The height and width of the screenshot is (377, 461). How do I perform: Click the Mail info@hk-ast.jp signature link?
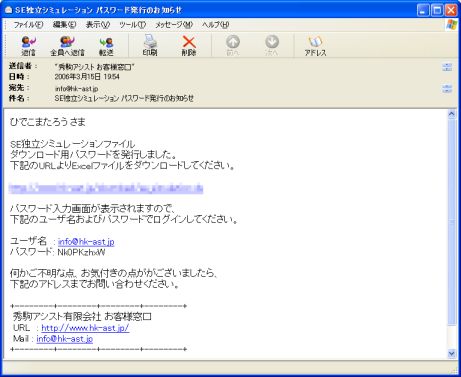click(65, 339)
